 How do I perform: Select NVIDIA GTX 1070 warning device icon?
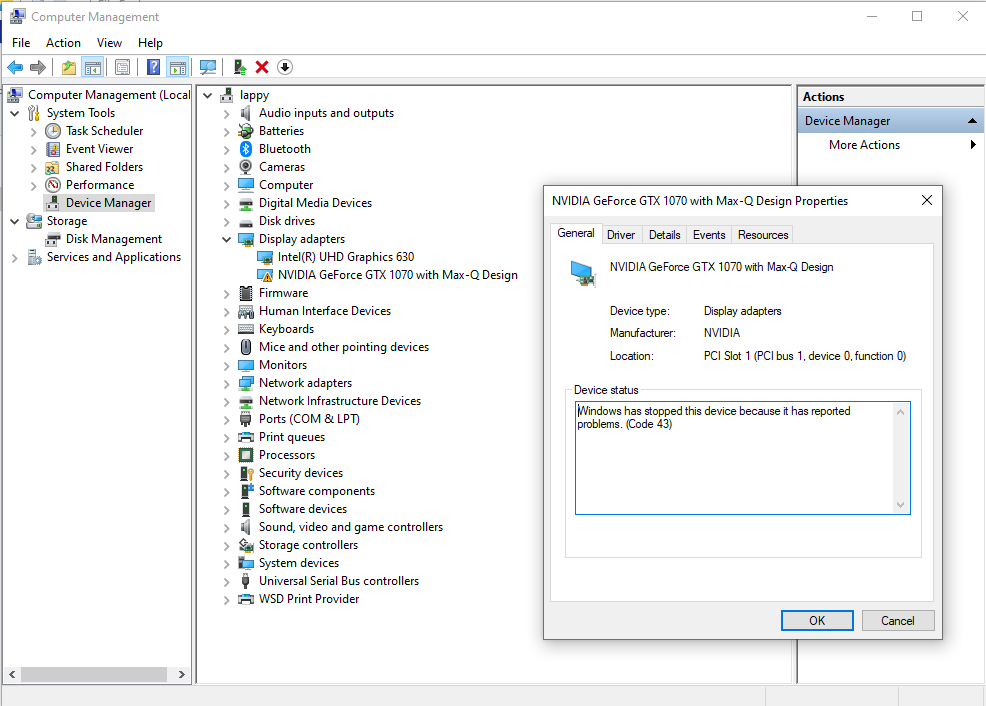click(265, 275)
